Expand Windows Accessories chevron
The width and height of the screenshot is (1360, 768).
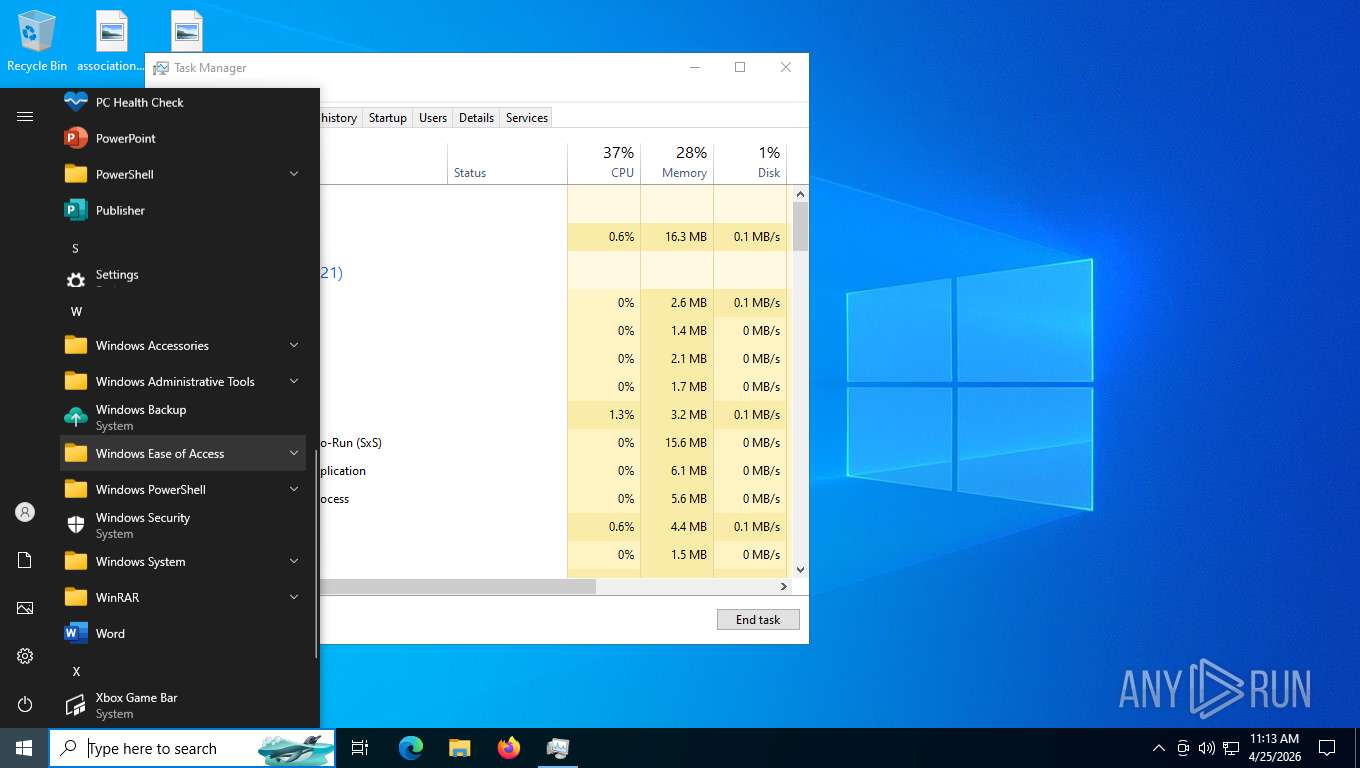pos(294,345)
